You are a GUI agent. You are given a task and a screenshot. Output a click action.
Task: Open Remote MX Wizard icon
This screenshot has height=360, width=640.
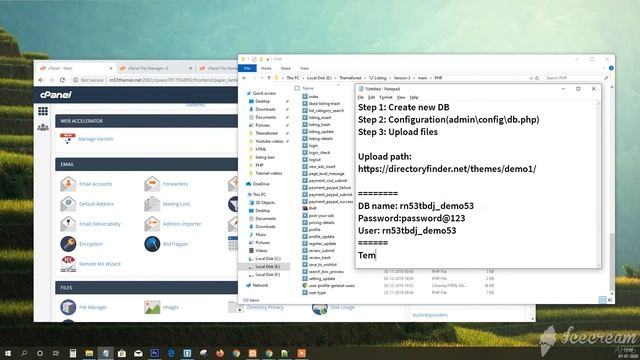[x=68, y=264]
